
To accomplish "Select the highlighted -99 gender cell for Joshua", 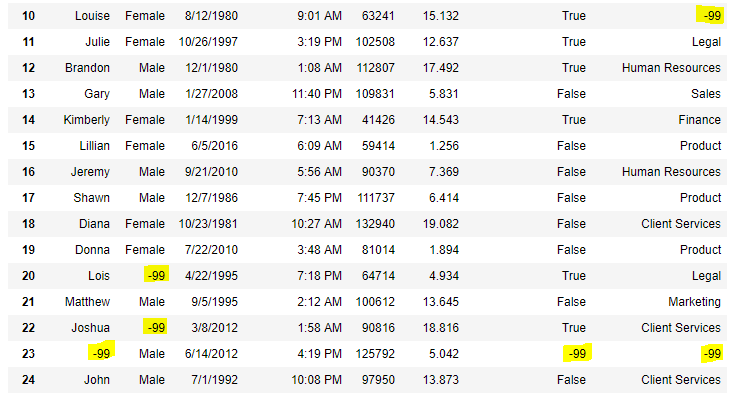I will [x=157, y=327].
